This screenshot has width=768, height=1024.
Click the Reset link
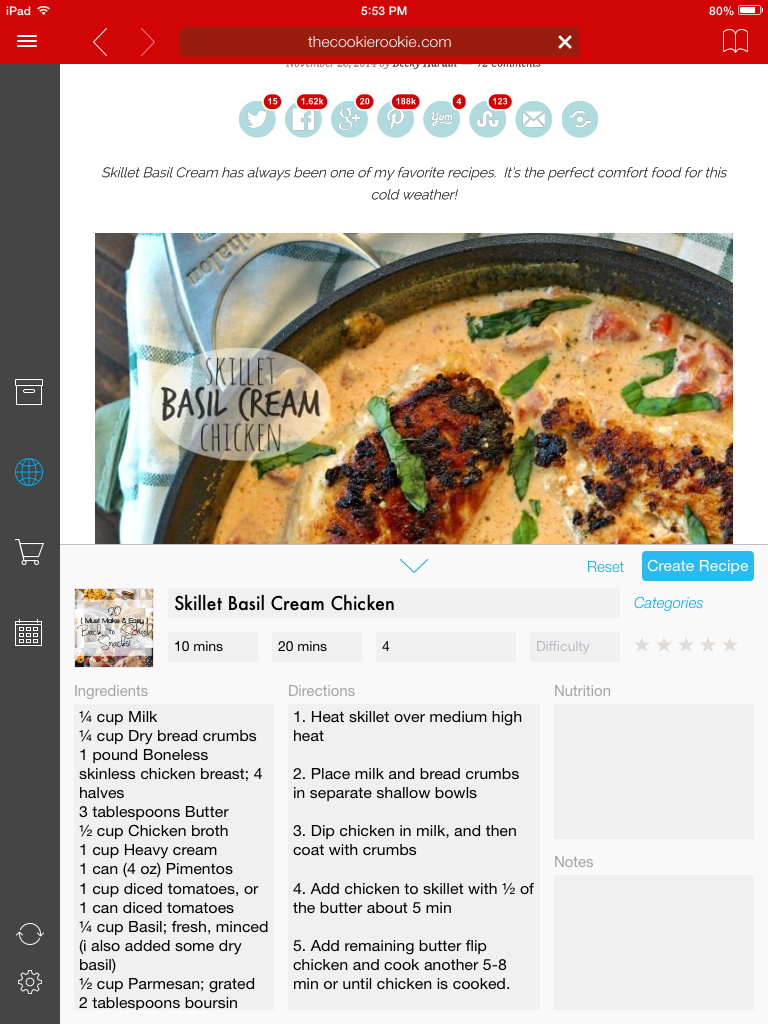tap(605, 567)
